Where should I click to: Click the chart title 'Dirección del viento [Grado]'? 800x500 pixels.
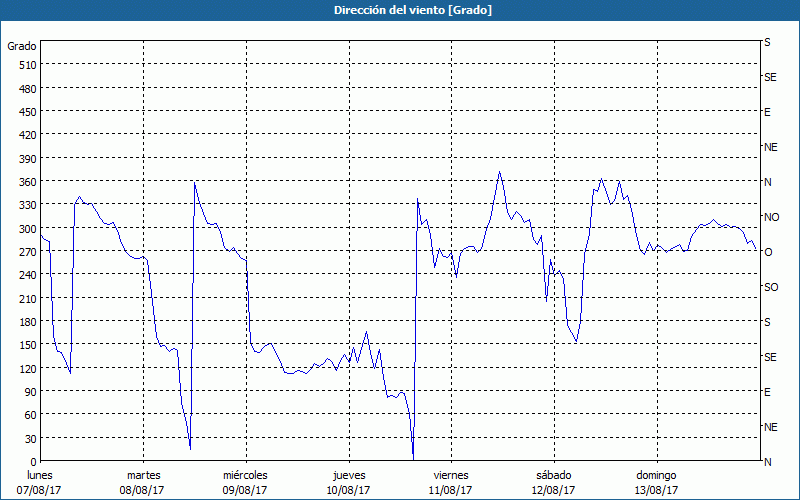(x=399, y=10)
